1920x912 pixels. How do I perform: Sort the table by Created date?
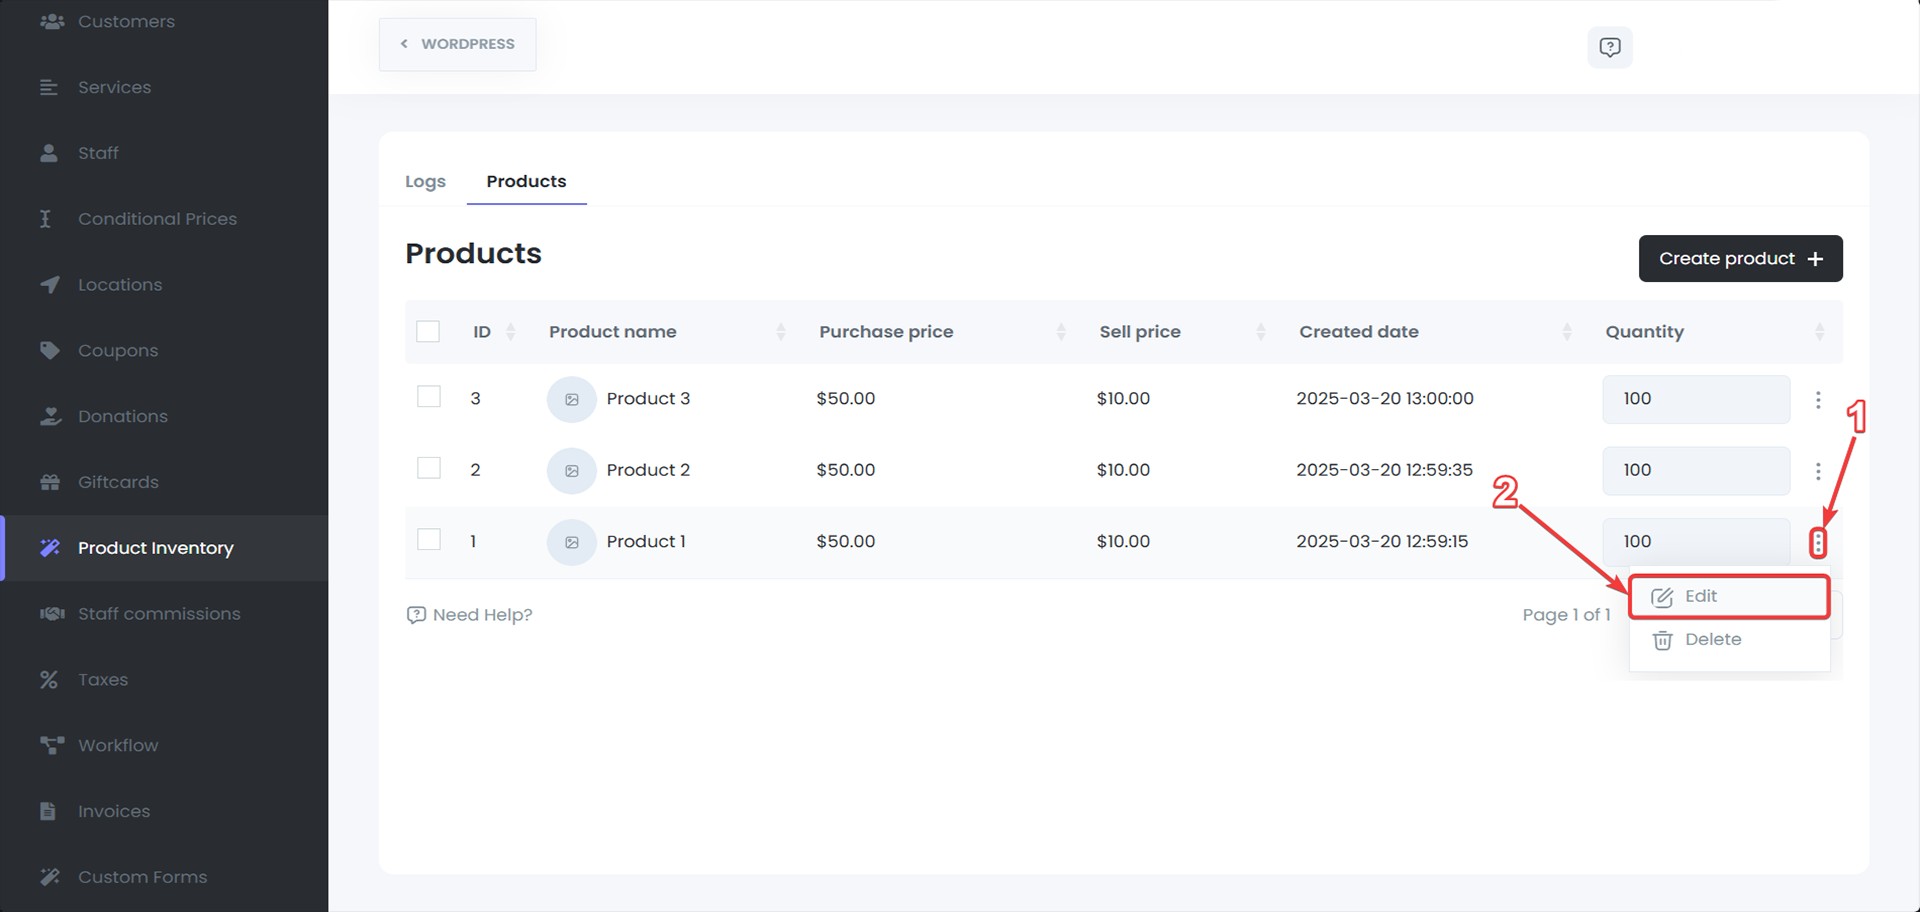(1566, 331)
